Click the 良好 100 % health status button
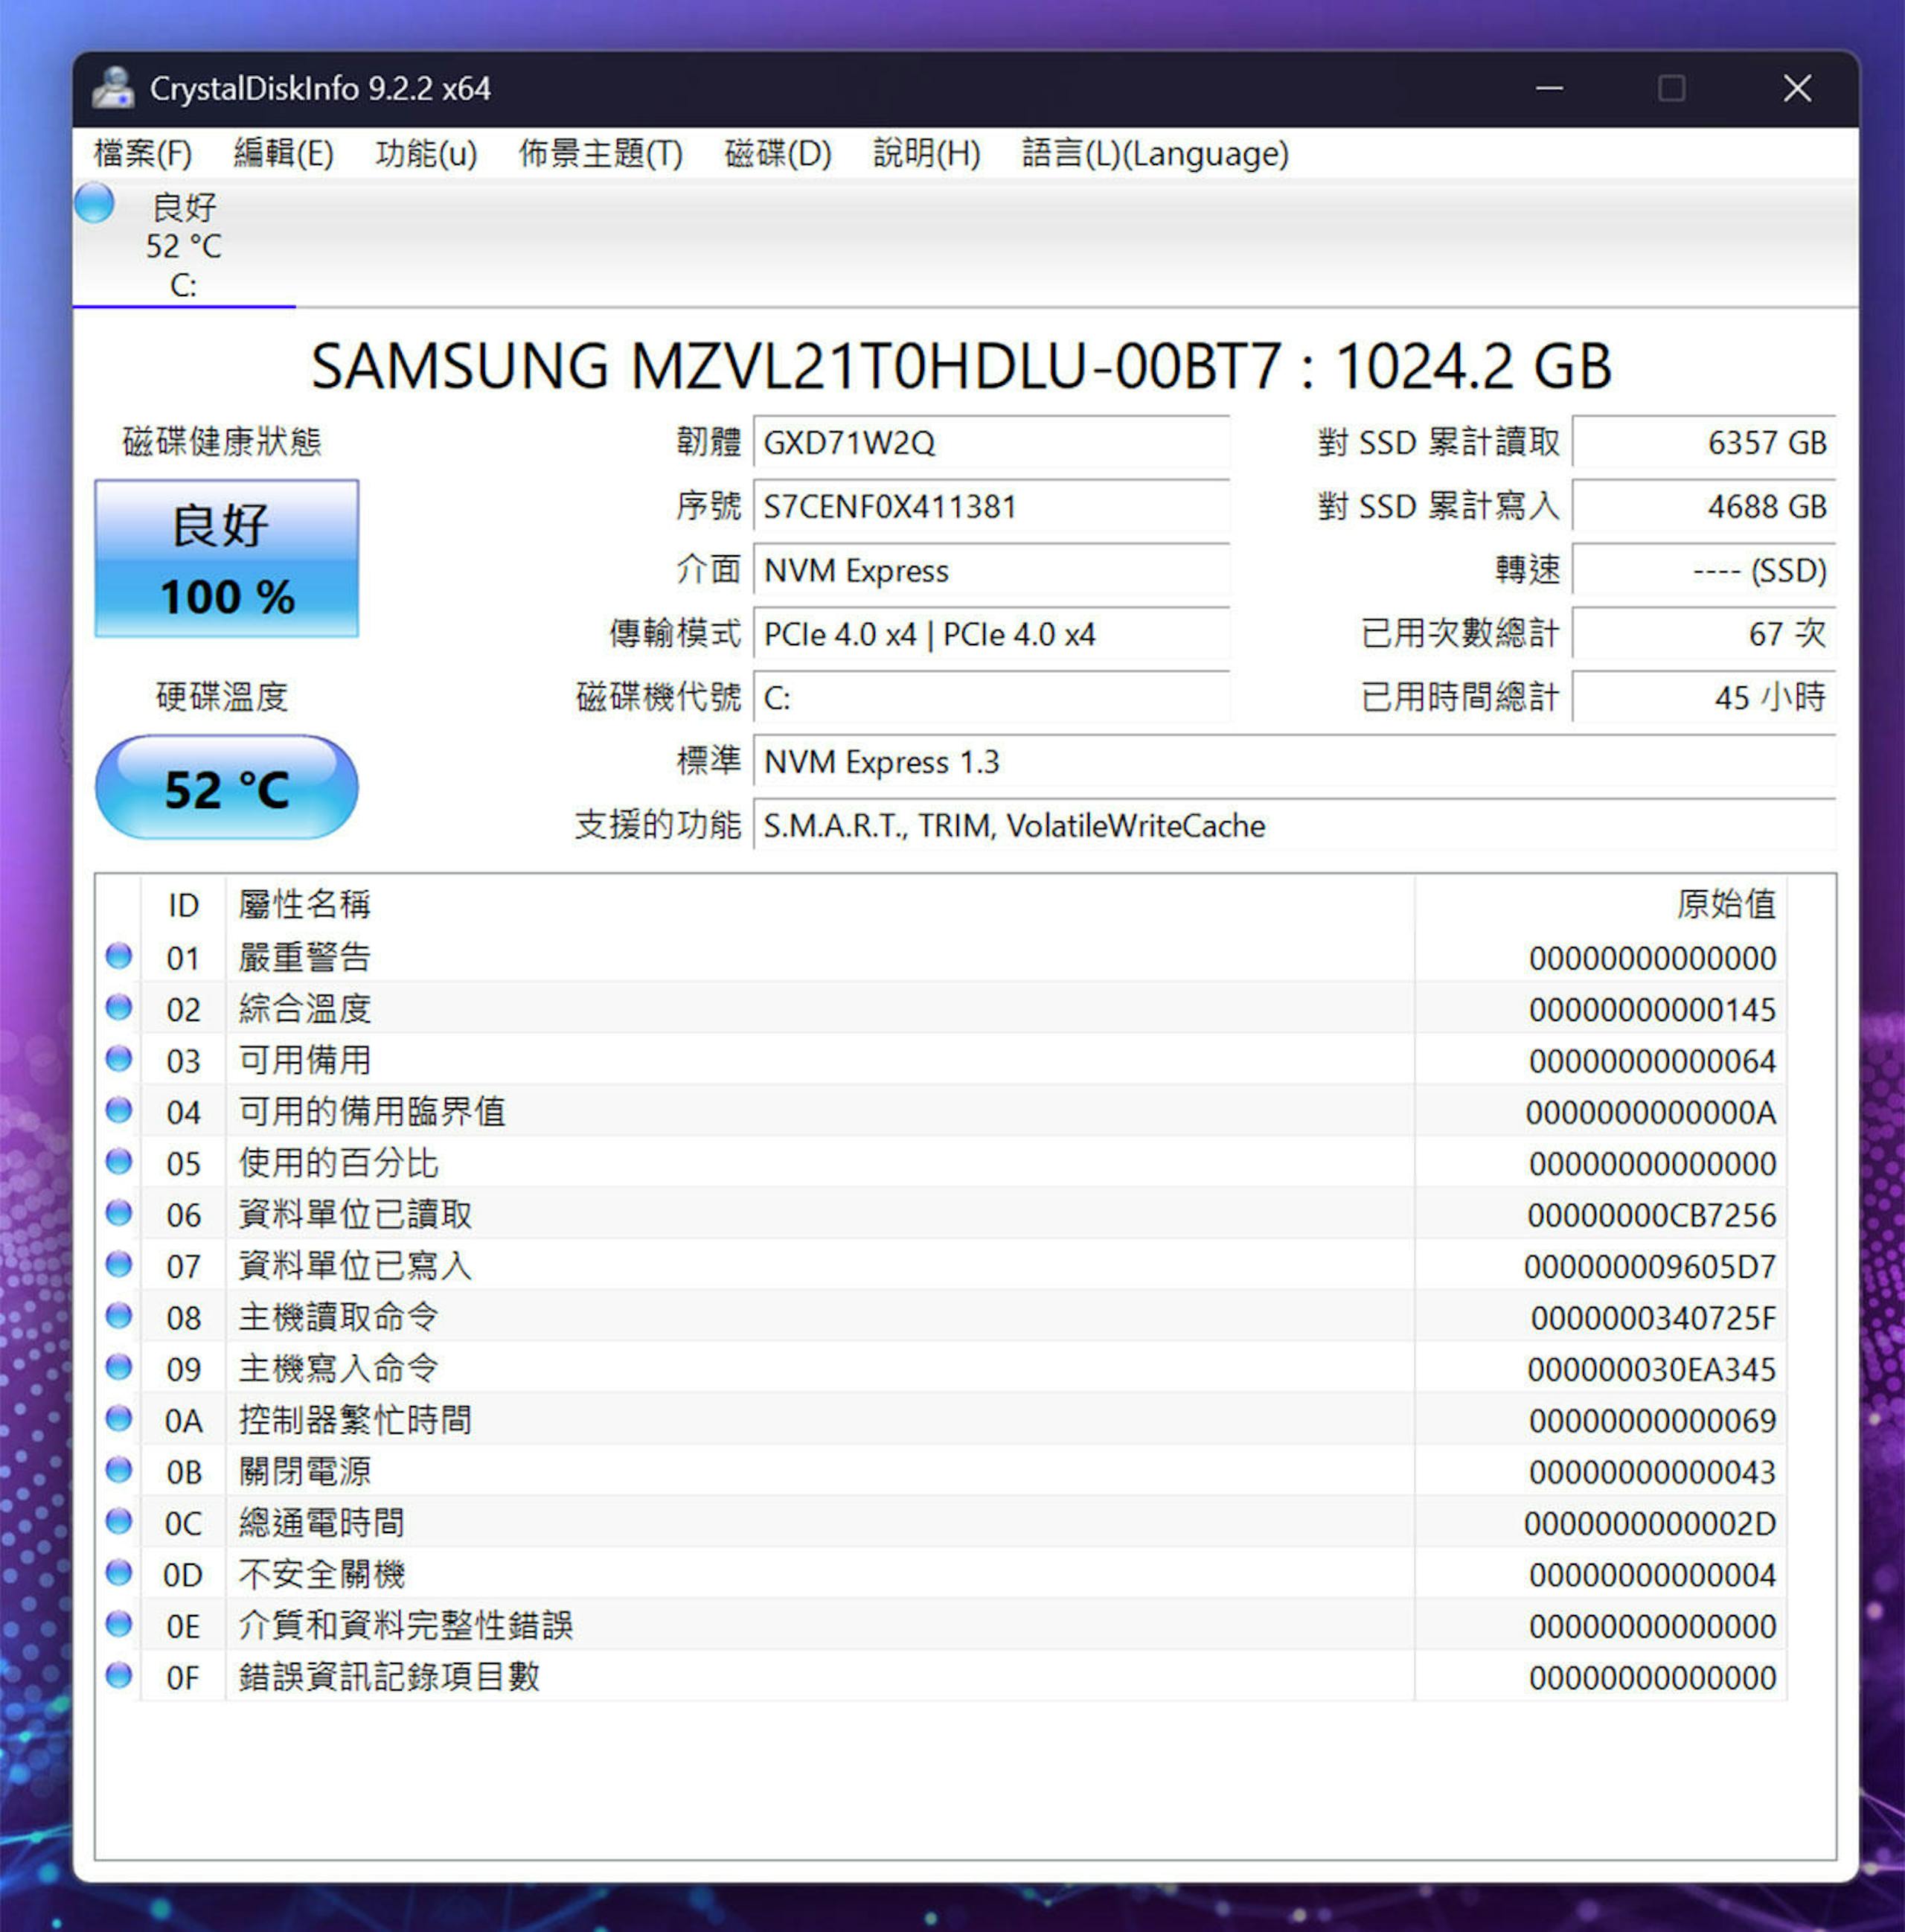This screenshot has width=1905, height=1932. 227,558
